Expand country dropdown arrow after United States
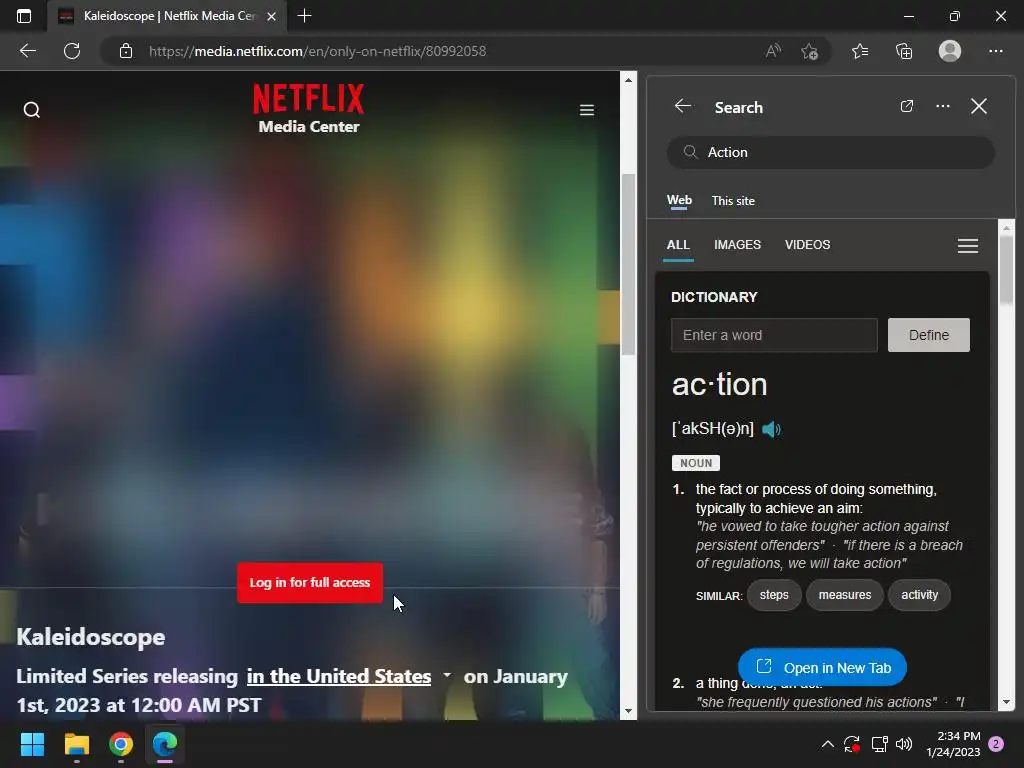1024x768 pixels. tap(447, 675)
